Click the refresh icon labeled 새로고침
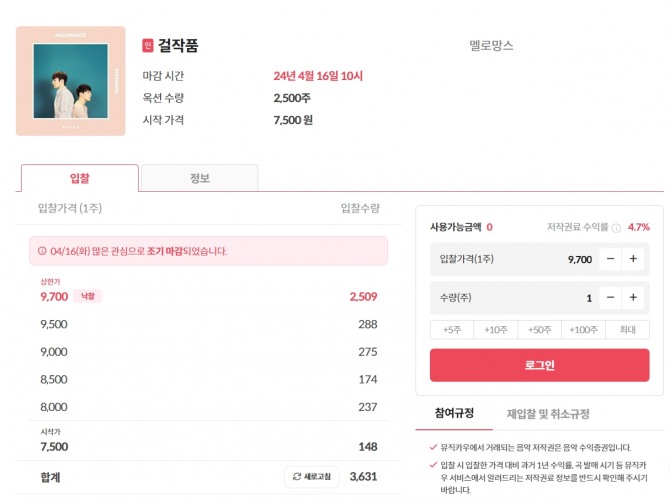This screenshot has height=502, width=670. pos(314,476)
